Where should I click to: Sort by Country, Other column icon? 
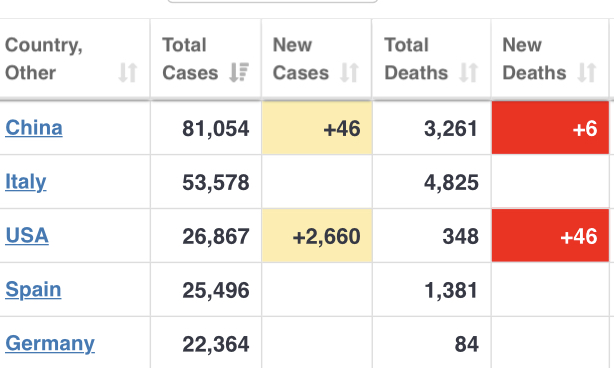click(128, 73)
